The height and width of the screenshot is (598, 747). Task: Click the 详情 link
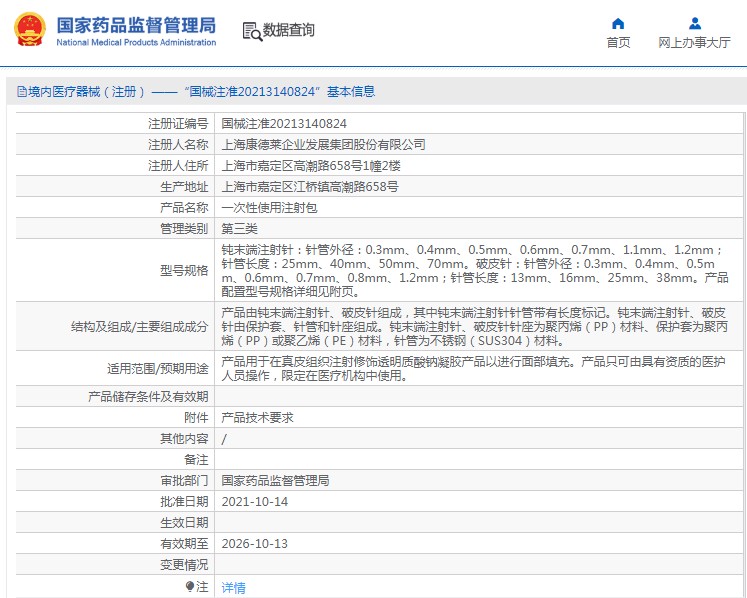233,588
